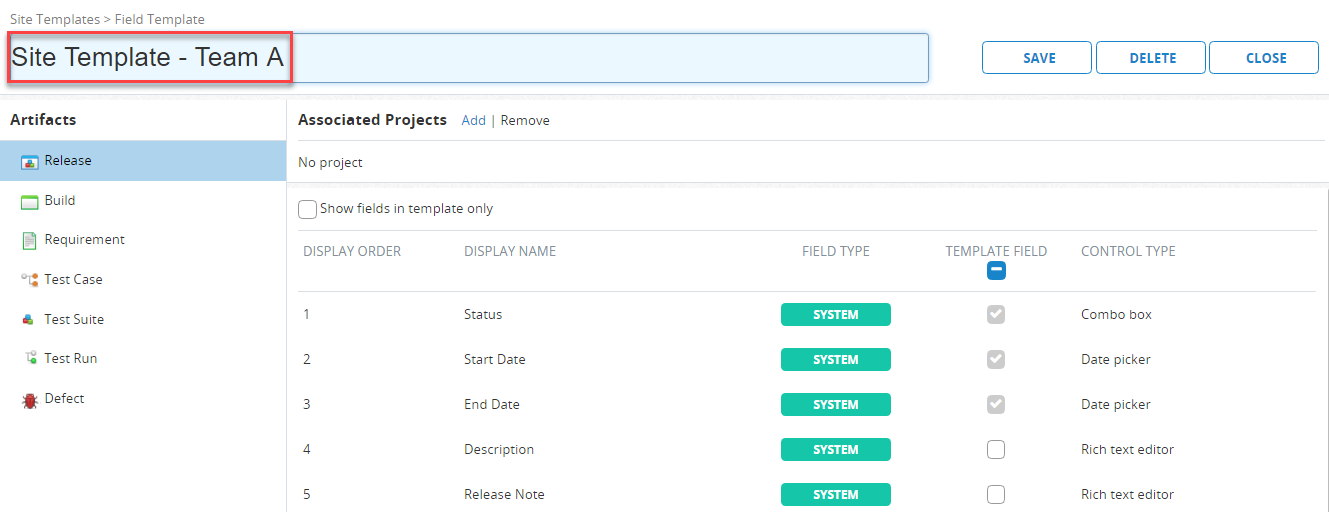Check Template Field for Release Note row
This screenshot has height=512, width=1329.
pyautogui.click(x=996, y=495)
